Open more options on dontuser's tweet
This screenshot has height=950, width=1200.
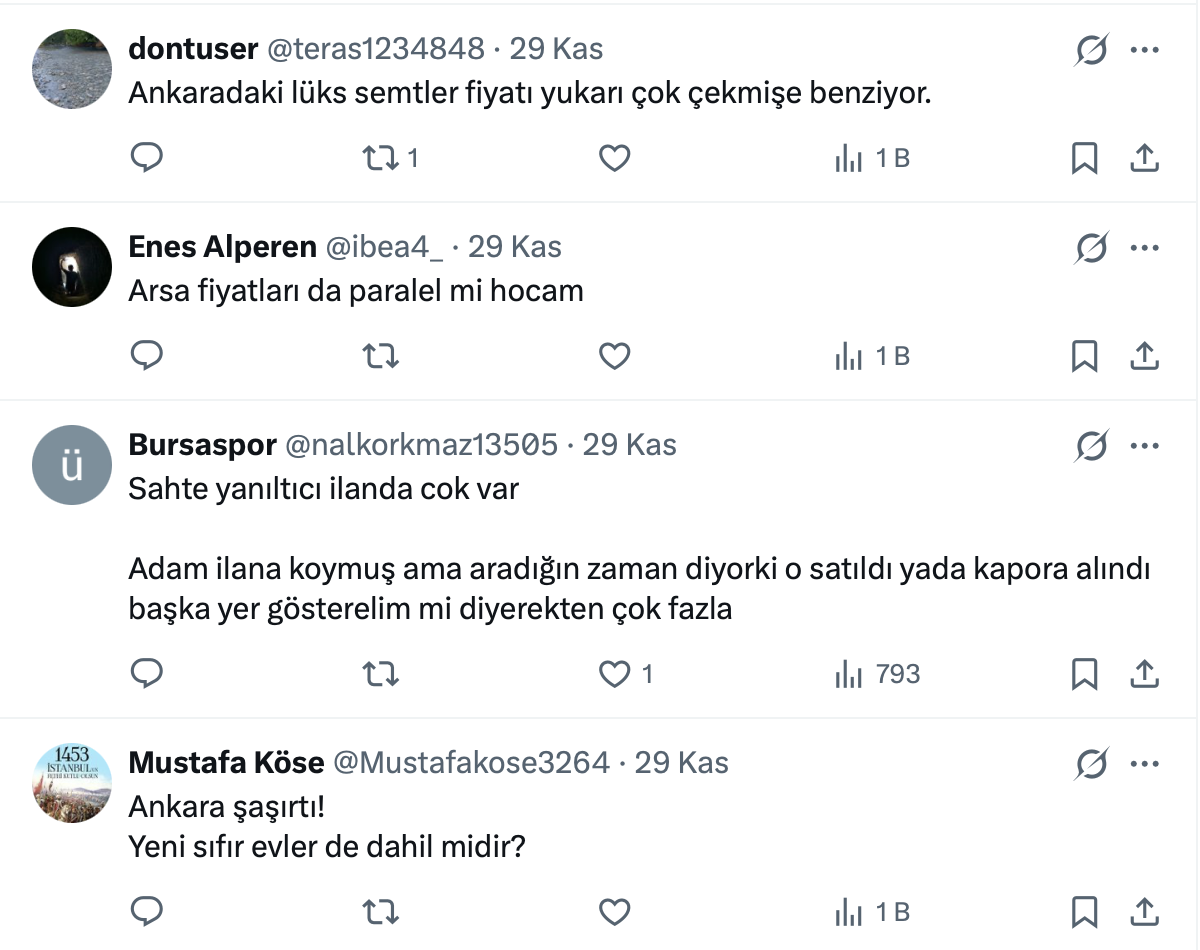(1144, 49)
